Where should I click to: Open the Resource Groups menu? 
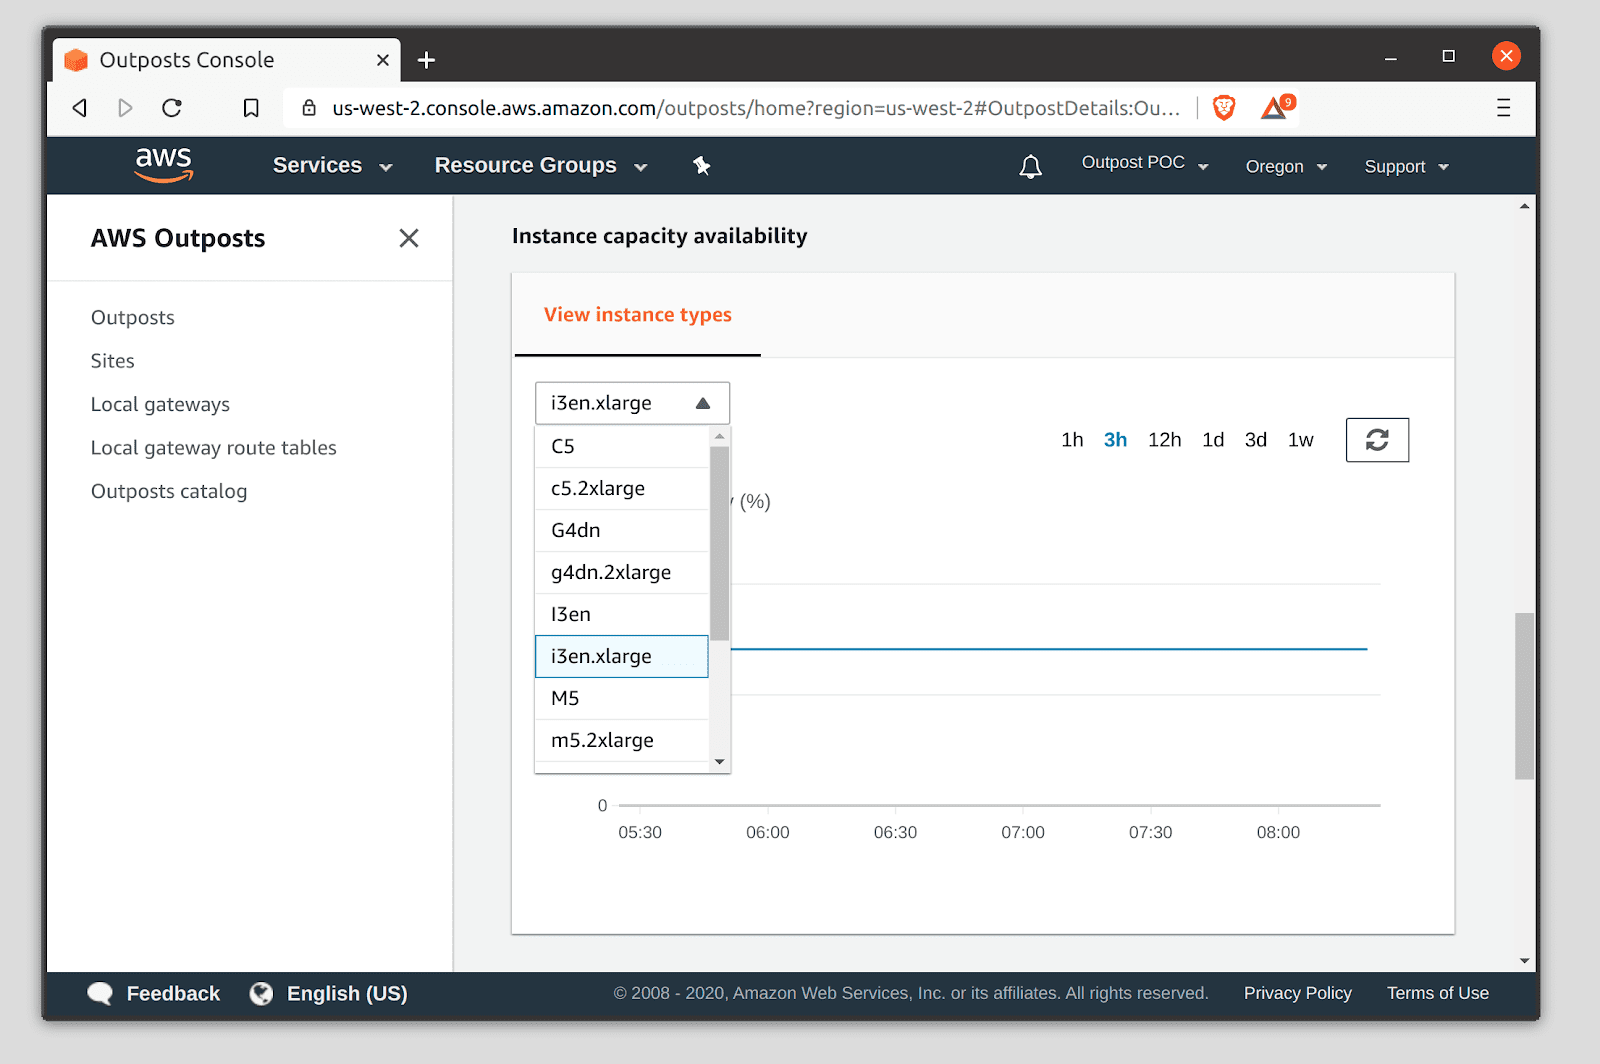(x=541, y=166)
